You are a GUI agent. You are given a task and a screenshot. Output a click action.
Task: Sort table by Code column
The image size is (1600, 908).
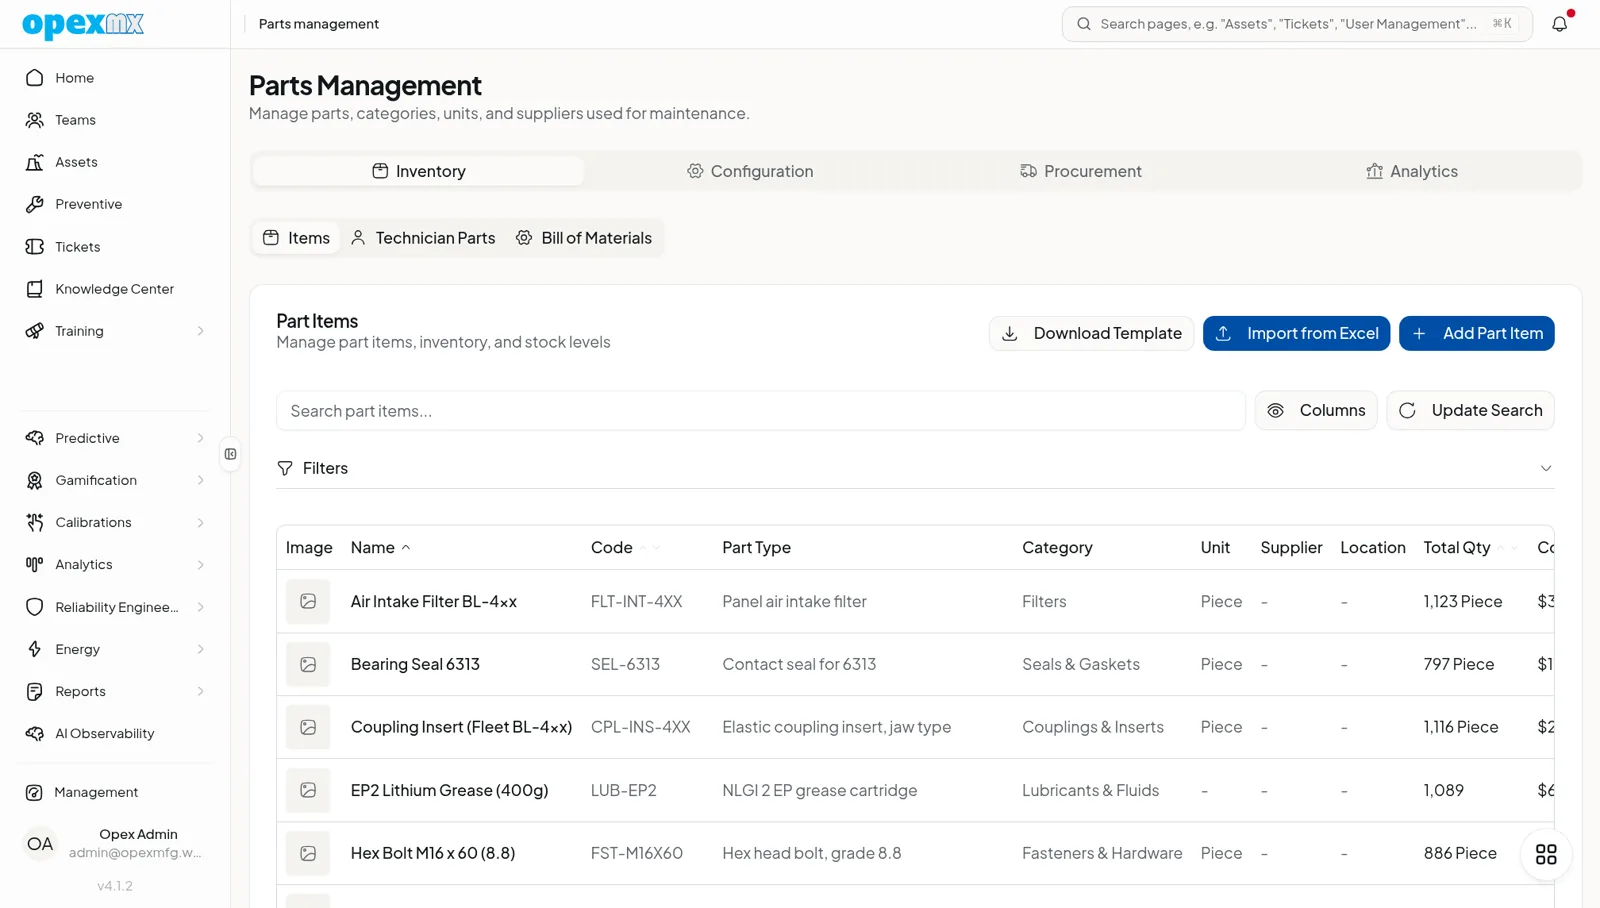(626, 547)
